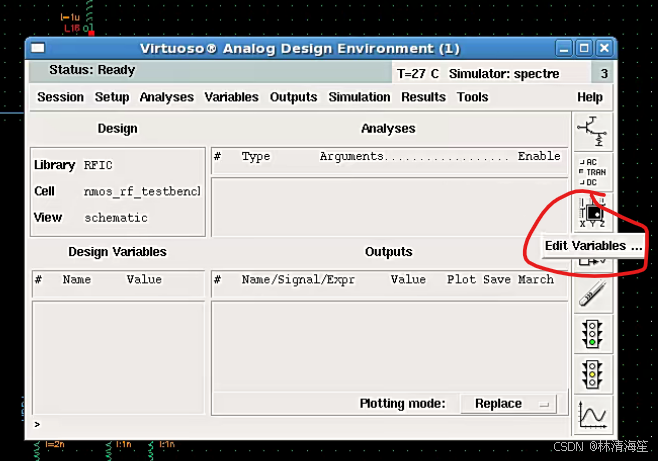Screen dimensions: 658x461
Task: Click the Name/Signal/Expr column header
Action: [x=298, y=279]
